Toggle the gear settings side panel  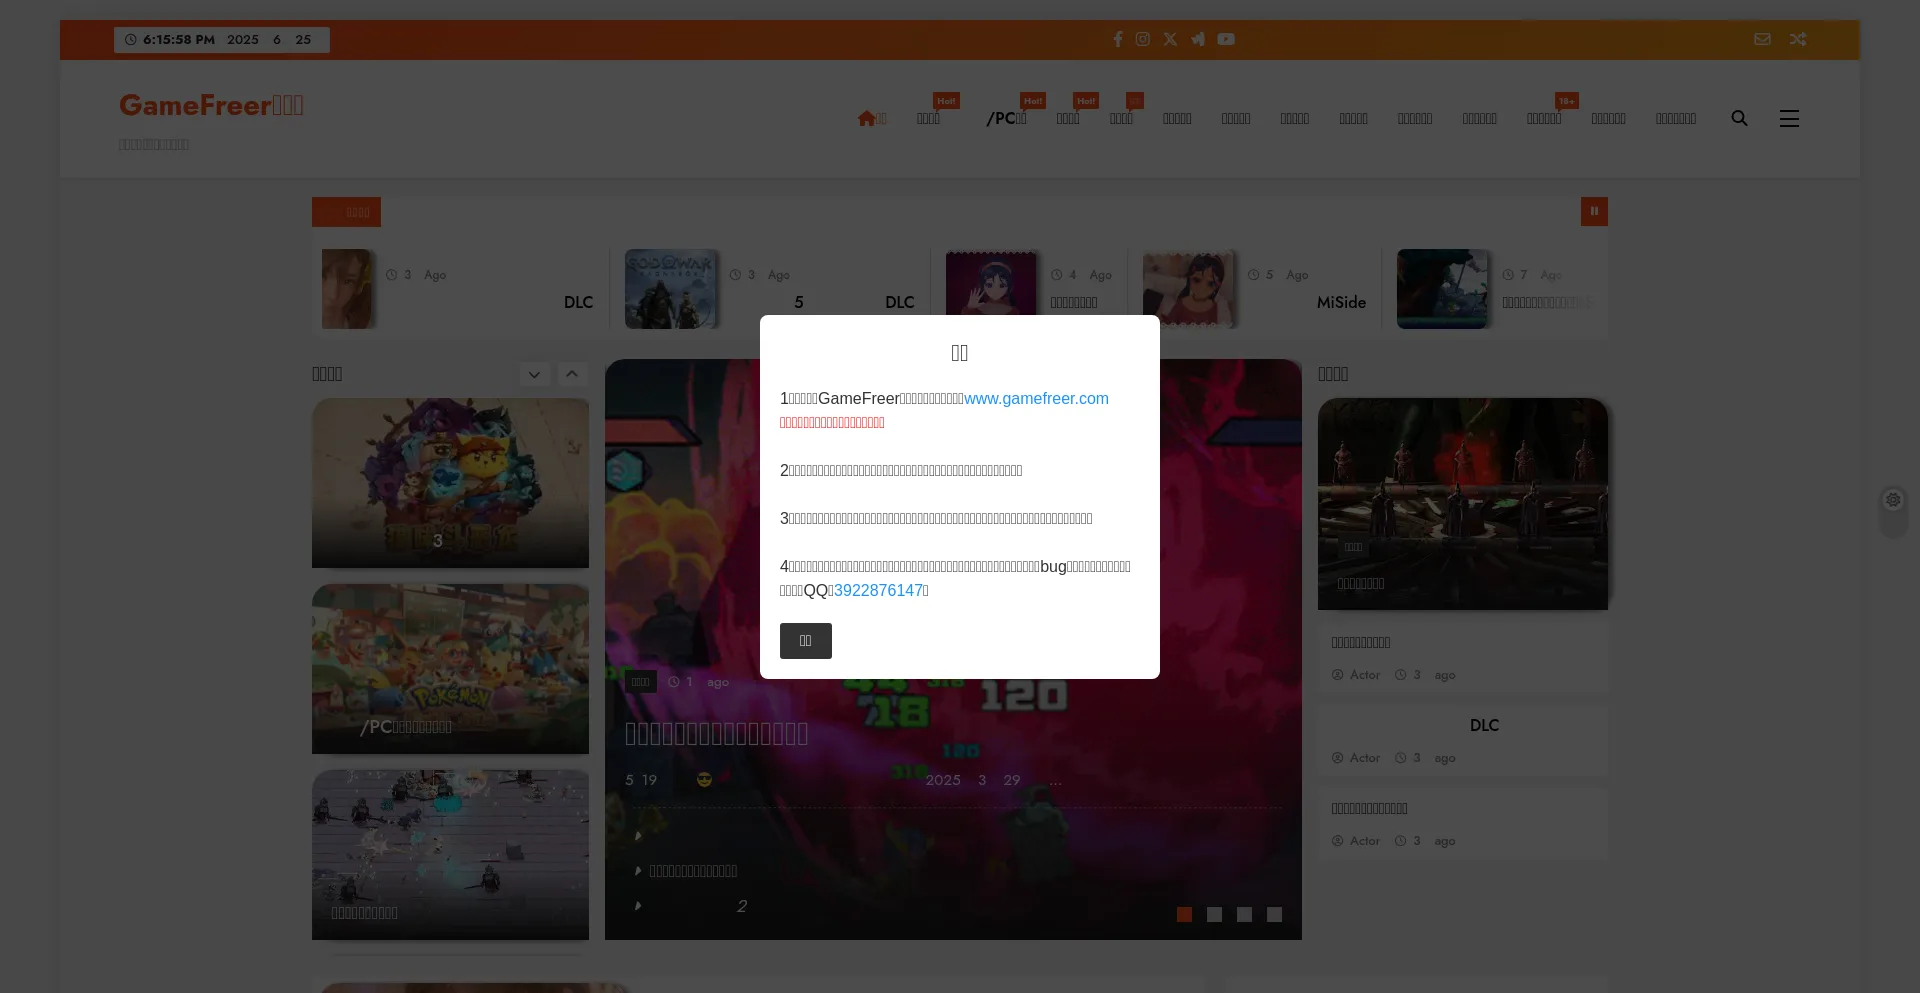click(x=1893, y=500)
